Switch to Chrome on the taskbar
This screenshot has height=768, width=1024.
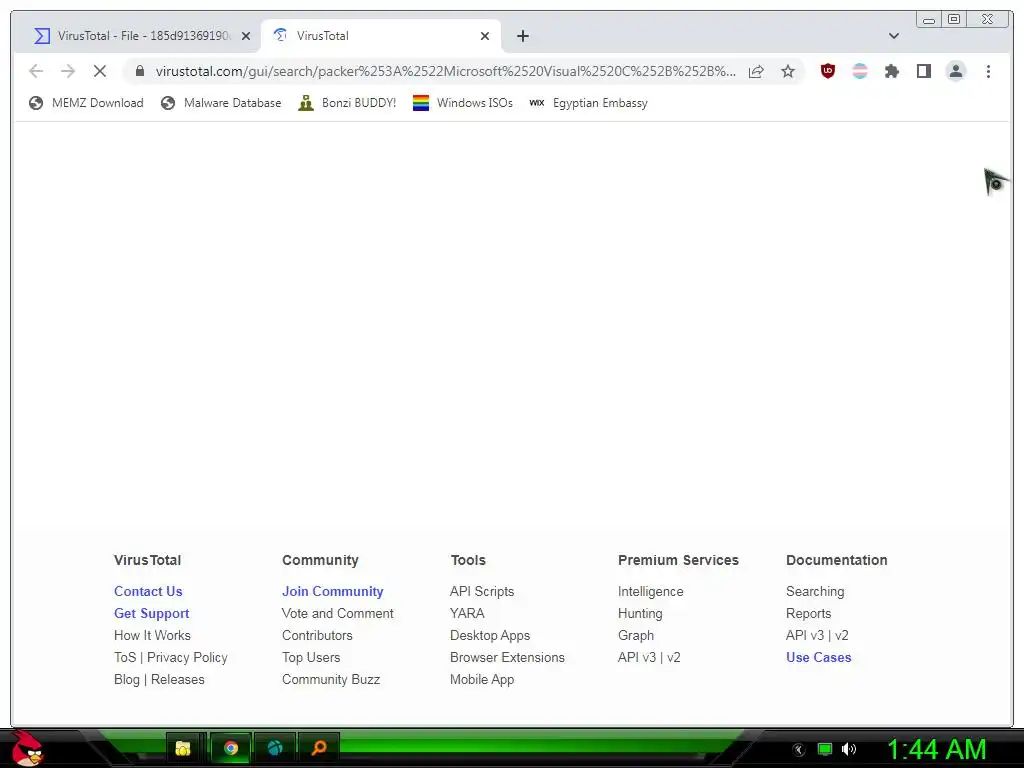click(231, 748)
